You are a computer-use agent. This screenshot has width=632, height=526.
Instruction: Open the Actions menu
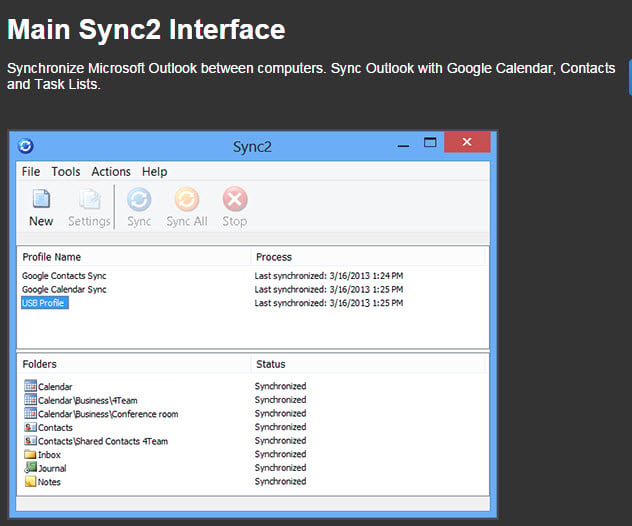tap(111, 172)
